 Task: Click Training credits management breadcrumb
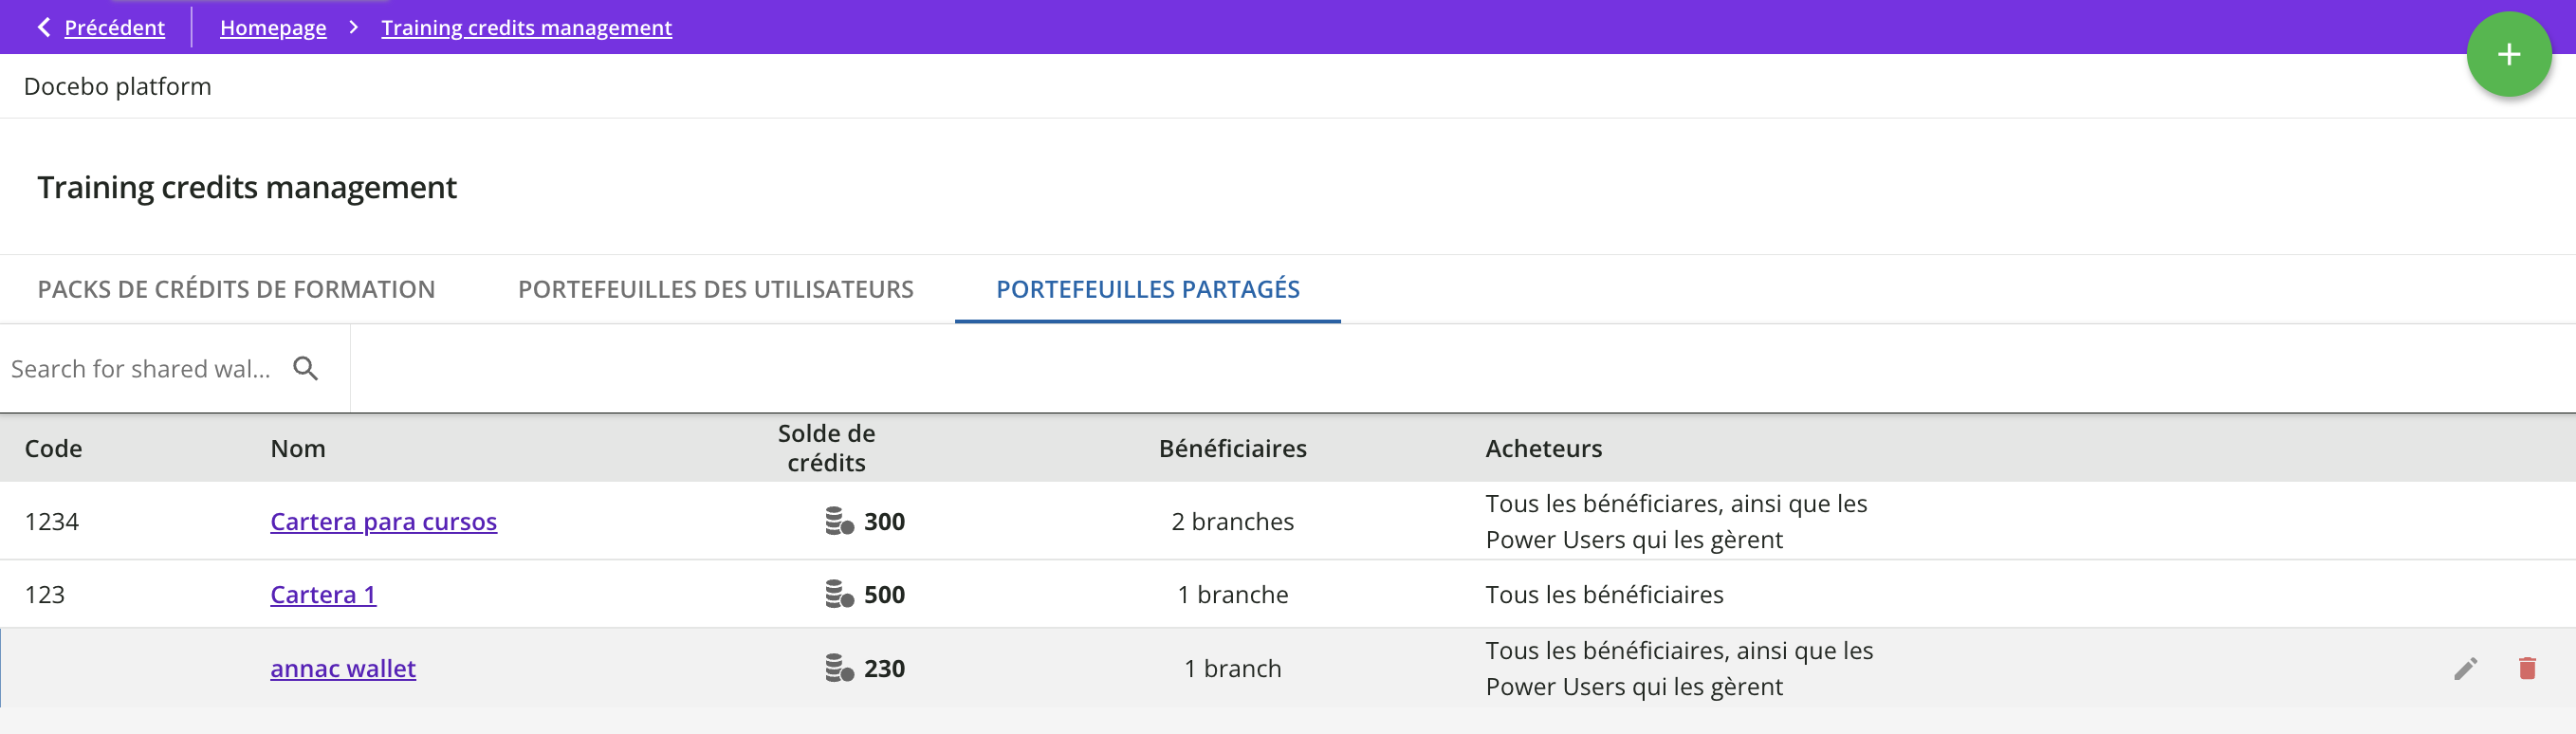(x=526, y=27)
